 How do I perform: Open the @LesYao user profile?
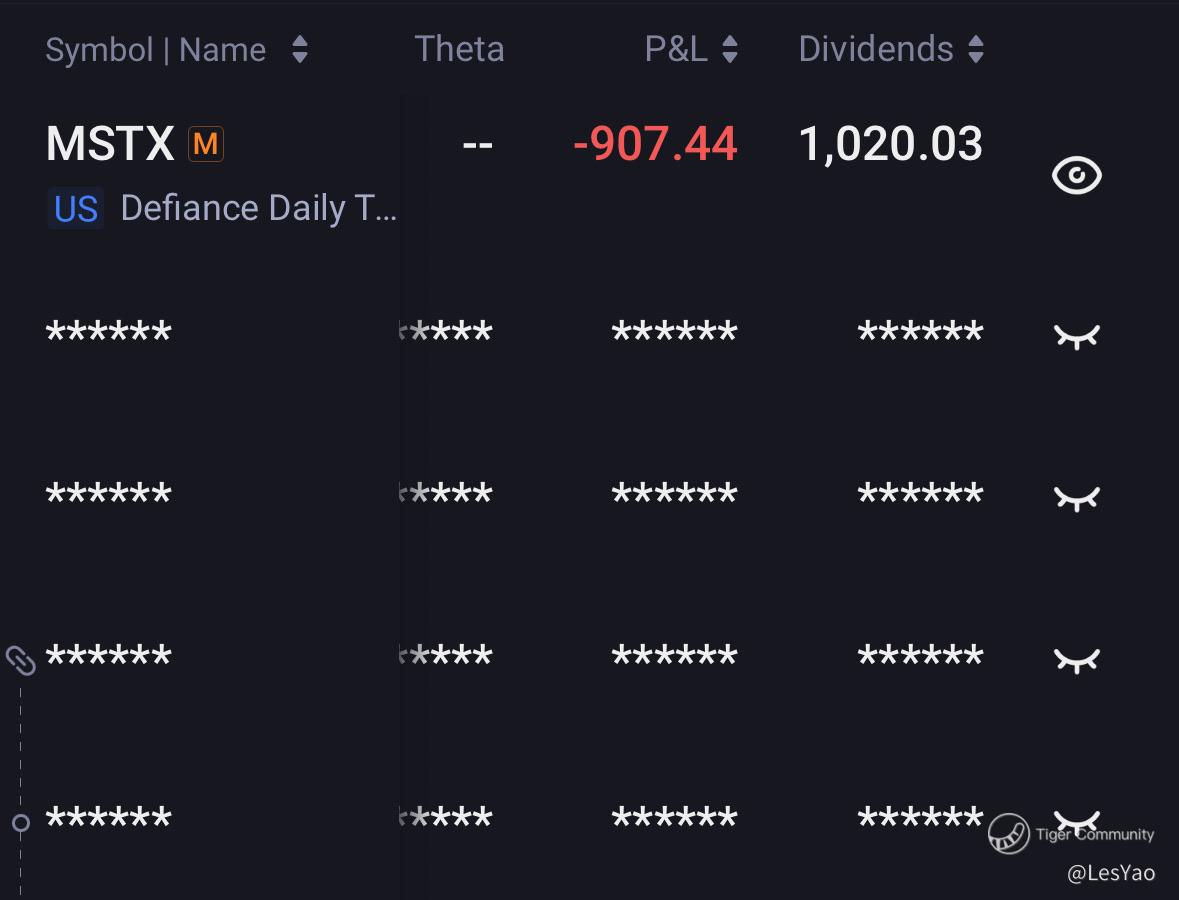[x=1111, y=873]
